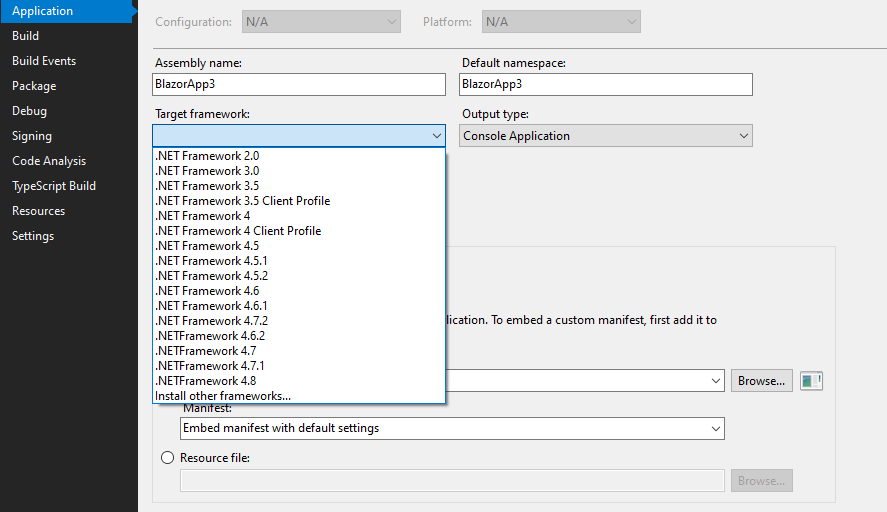Open the Configuration dropdown
This screenshot has height=512, width=887.
click(x=321, y=21)
